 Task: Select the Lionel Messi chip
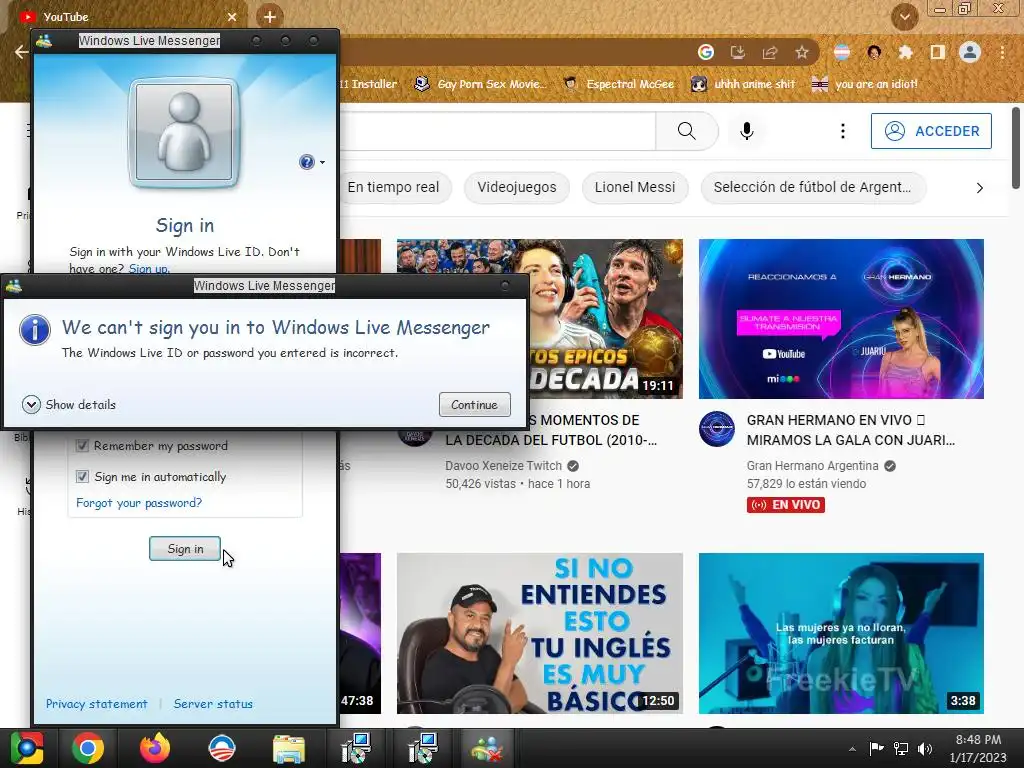635,187
